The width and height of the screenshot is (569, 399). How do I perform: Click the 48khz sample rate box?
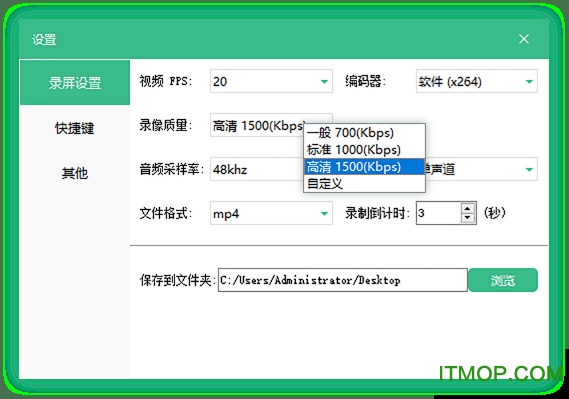[x=257, y=169]
